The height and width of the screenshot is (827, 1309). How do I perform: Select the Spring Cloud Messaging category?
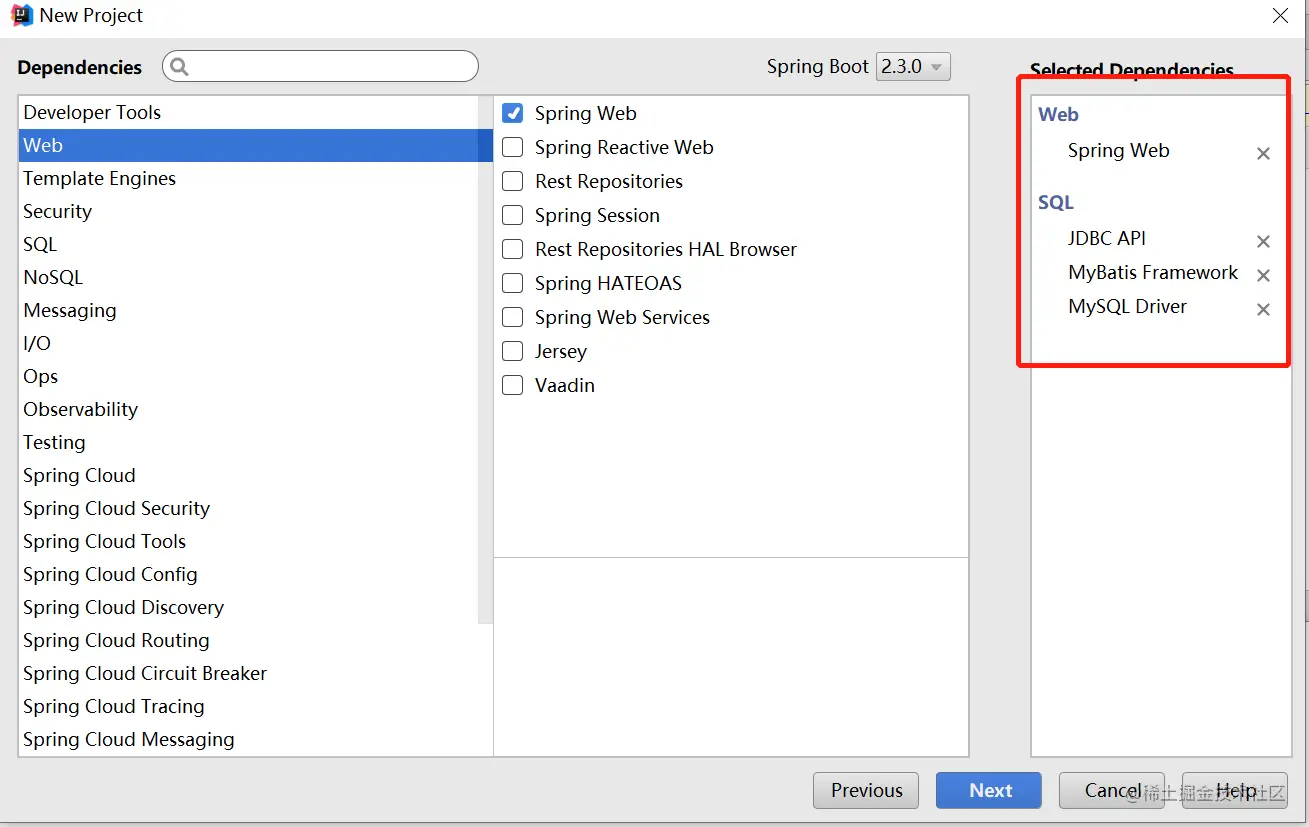(249, 739)
